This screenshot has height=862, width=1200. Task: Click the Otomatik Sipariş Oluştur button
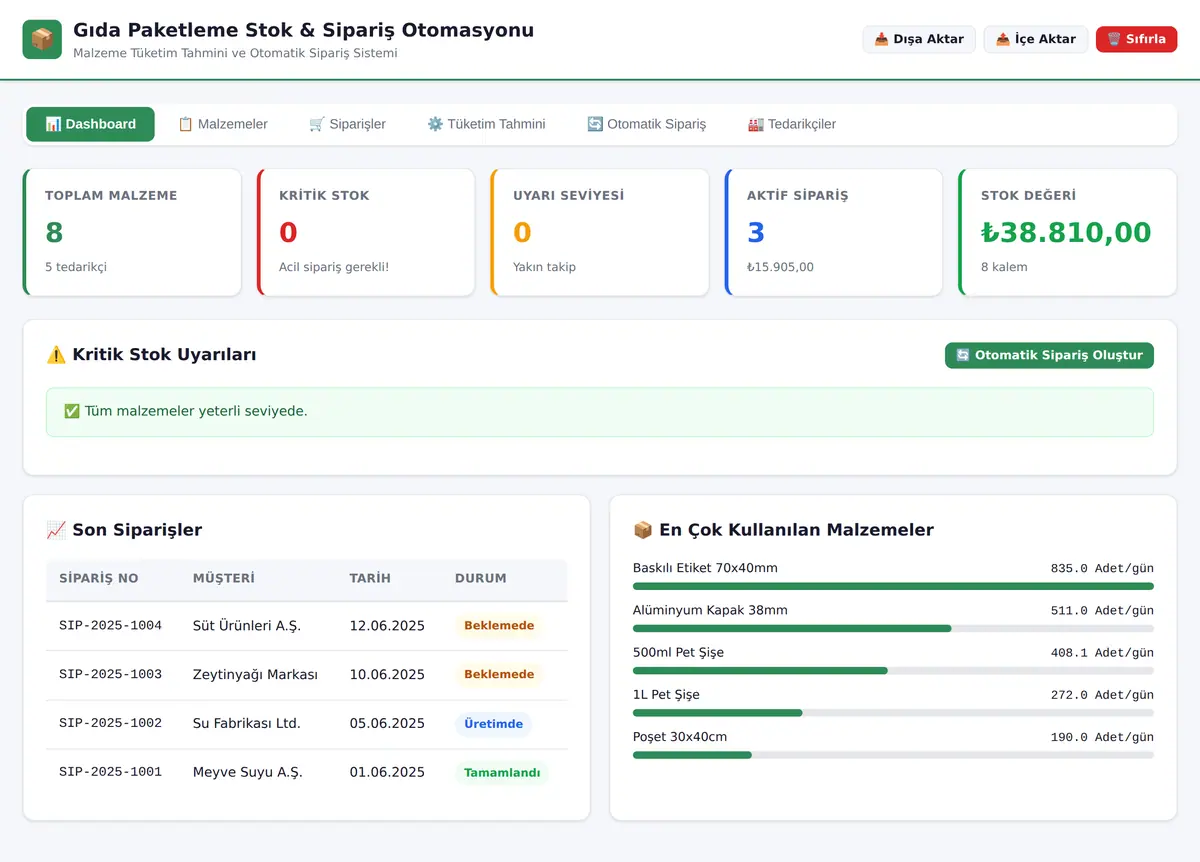click(1049, 355)
